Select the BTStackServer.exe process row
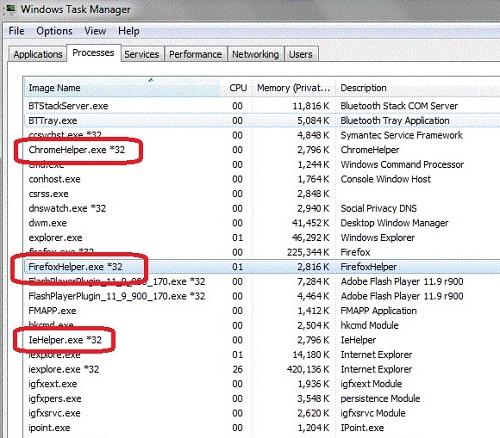The image size is (500, 438). [262, 106]
